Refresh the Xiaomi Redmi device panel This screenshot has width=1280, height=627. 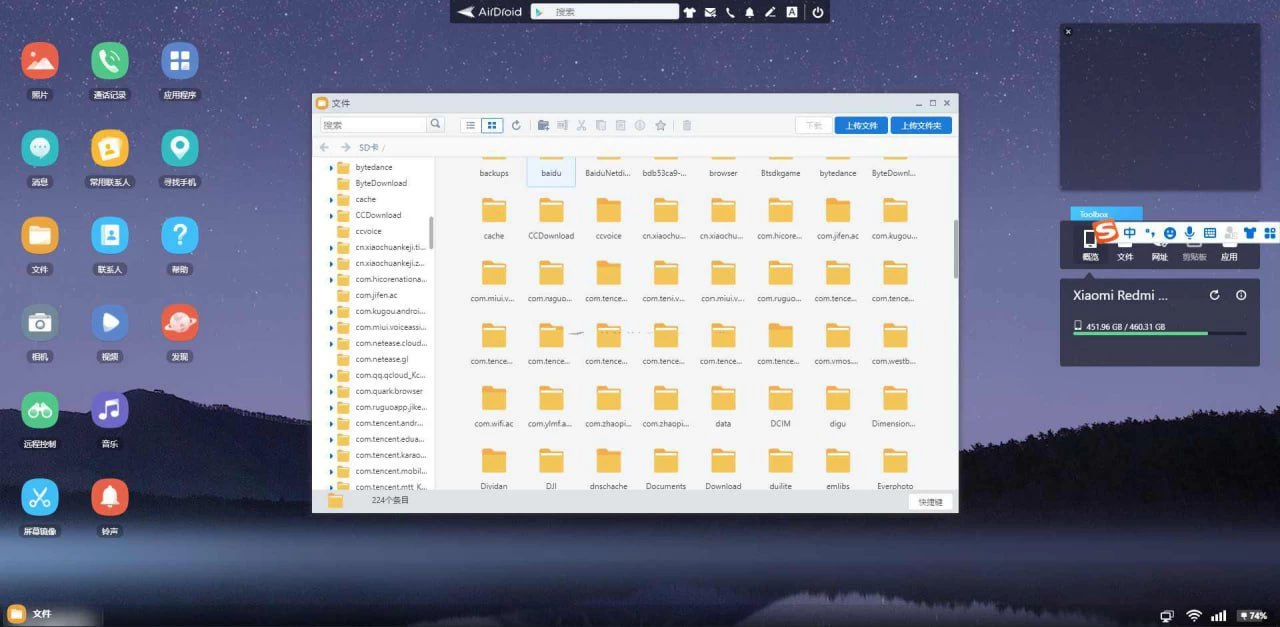pyautogui.click(x=1216, y=294)
